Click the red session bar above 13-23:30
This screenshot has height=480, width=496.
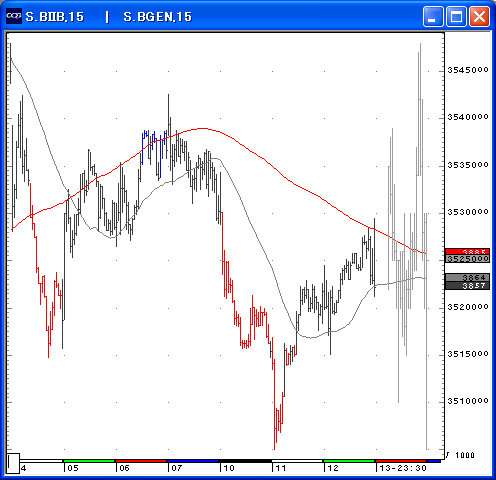click(401, 461)
